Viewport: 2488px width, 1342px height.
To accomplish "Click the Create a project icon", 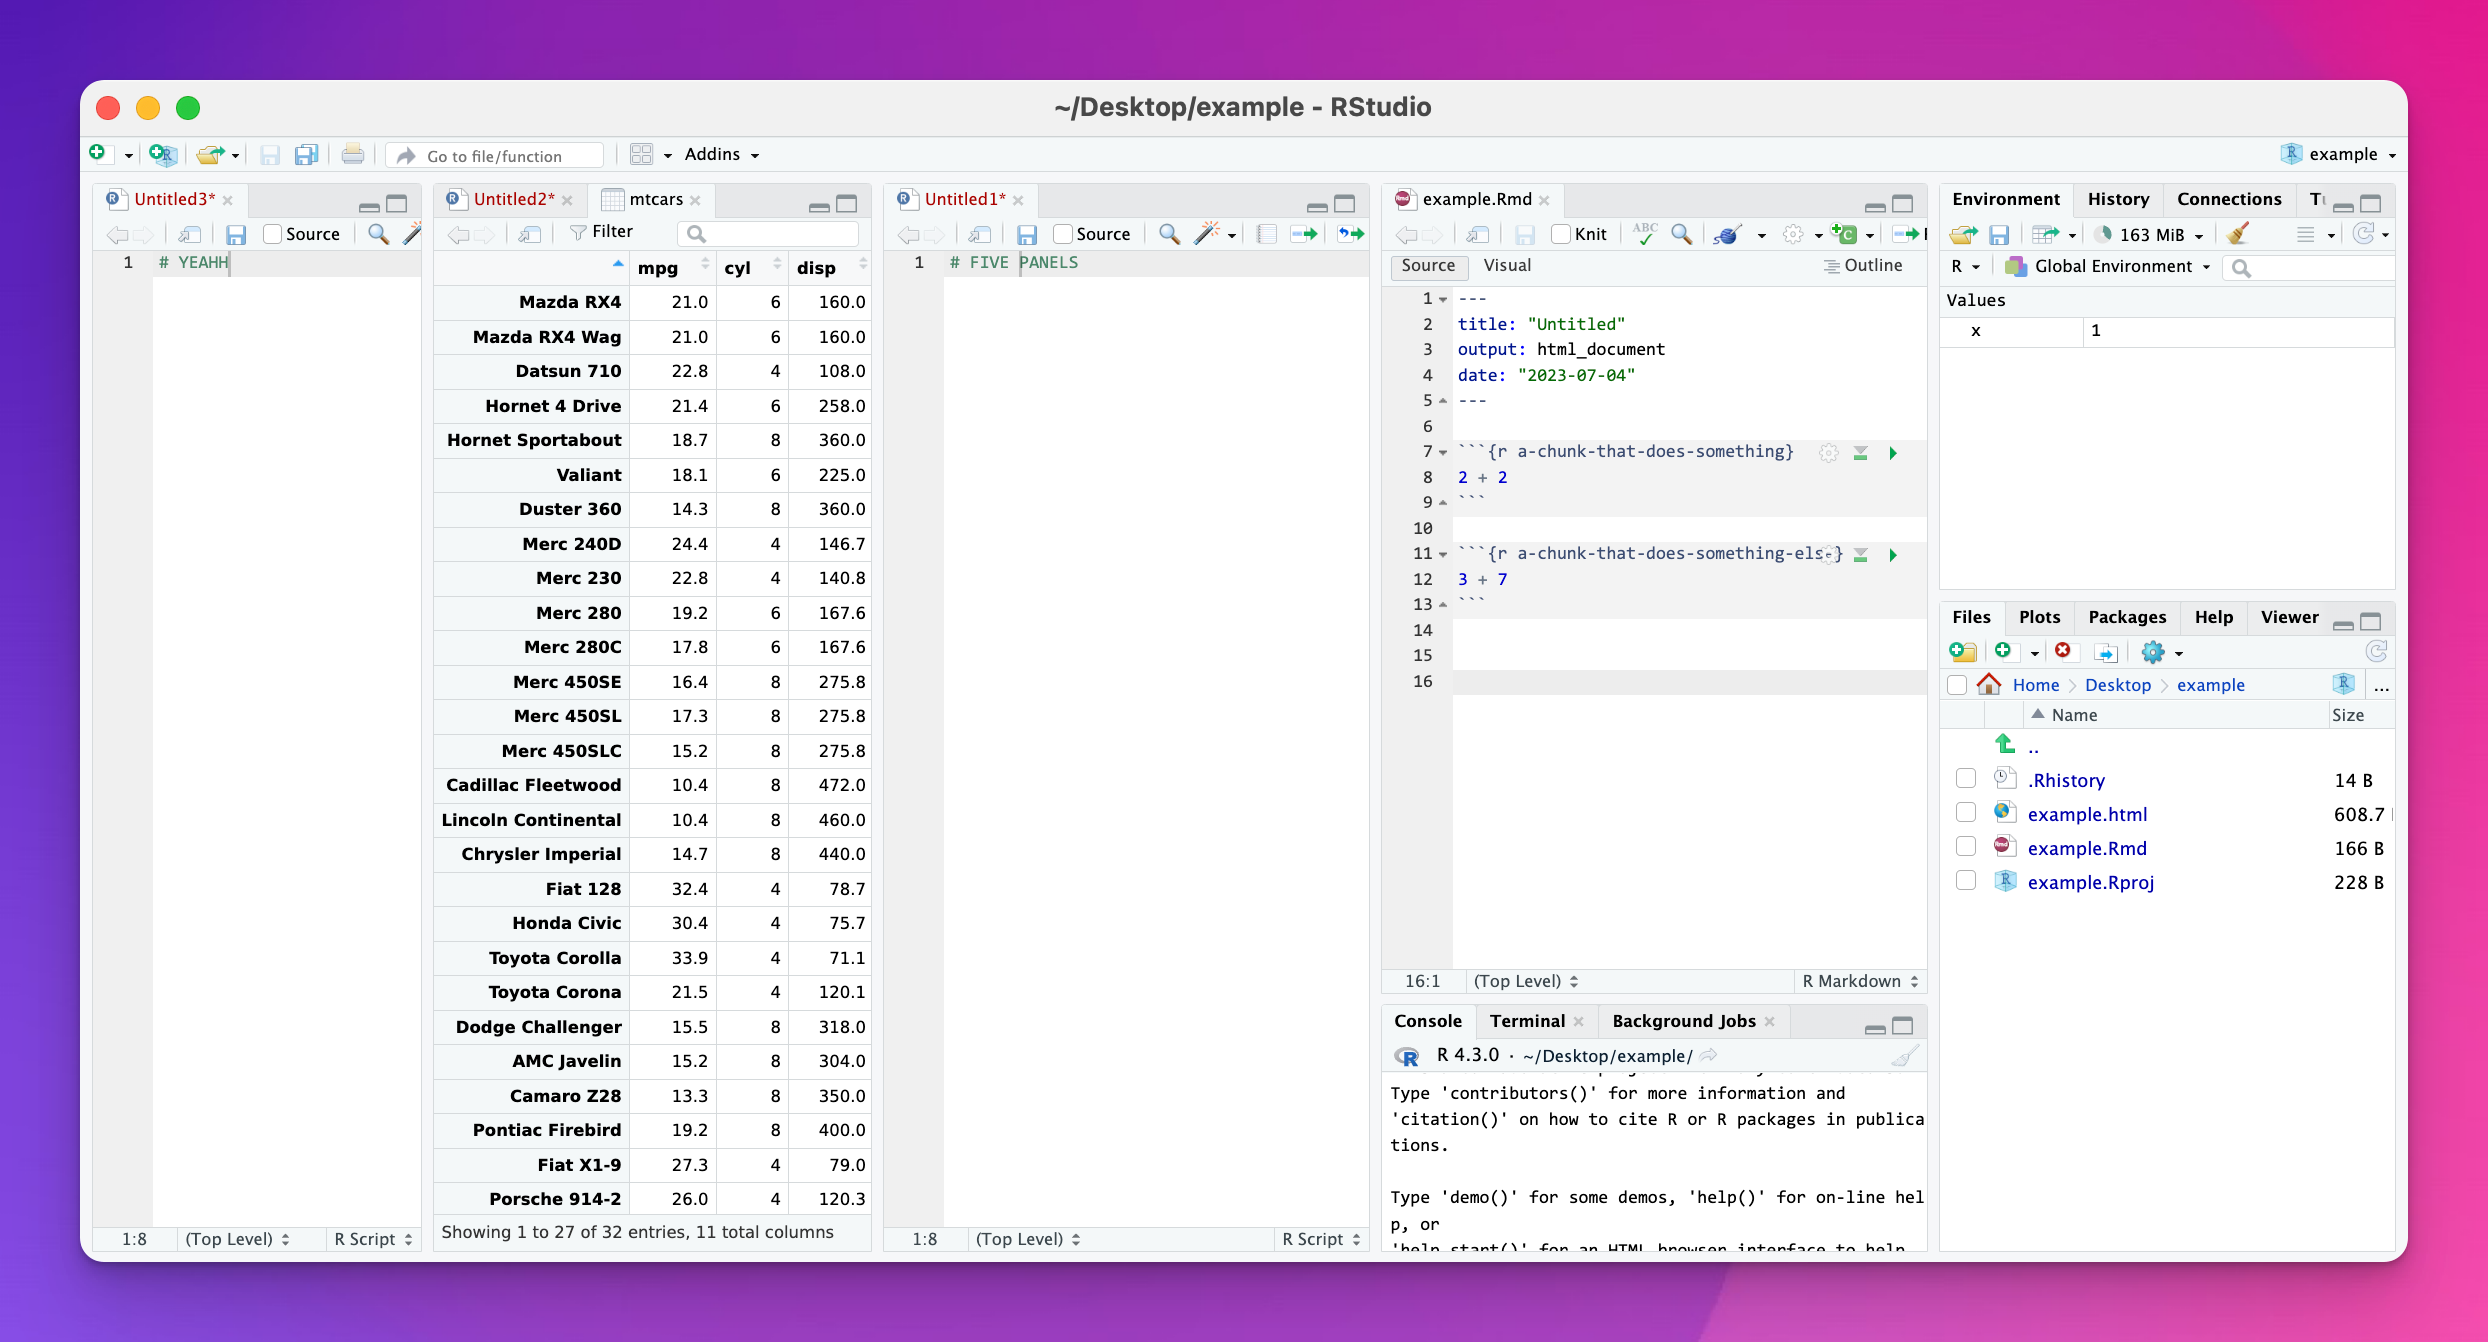I will [162, 155].
